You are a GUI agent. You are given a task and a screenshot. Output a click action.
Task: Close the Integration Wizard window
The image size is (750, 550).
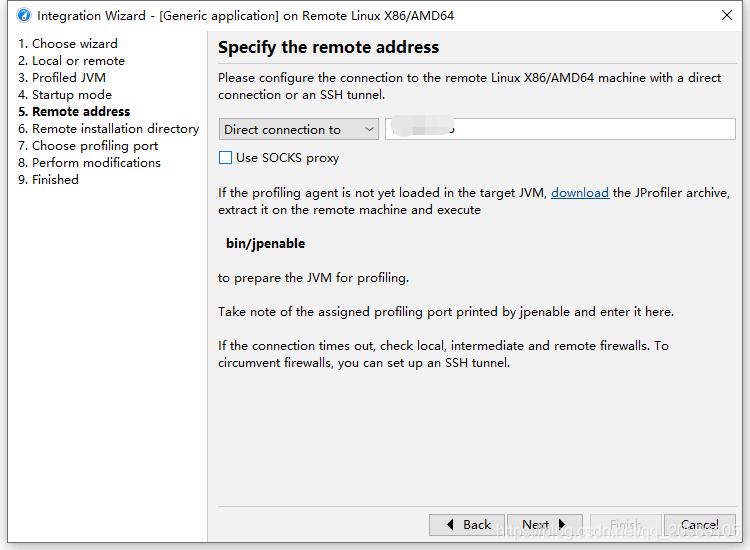coord(727,15)
